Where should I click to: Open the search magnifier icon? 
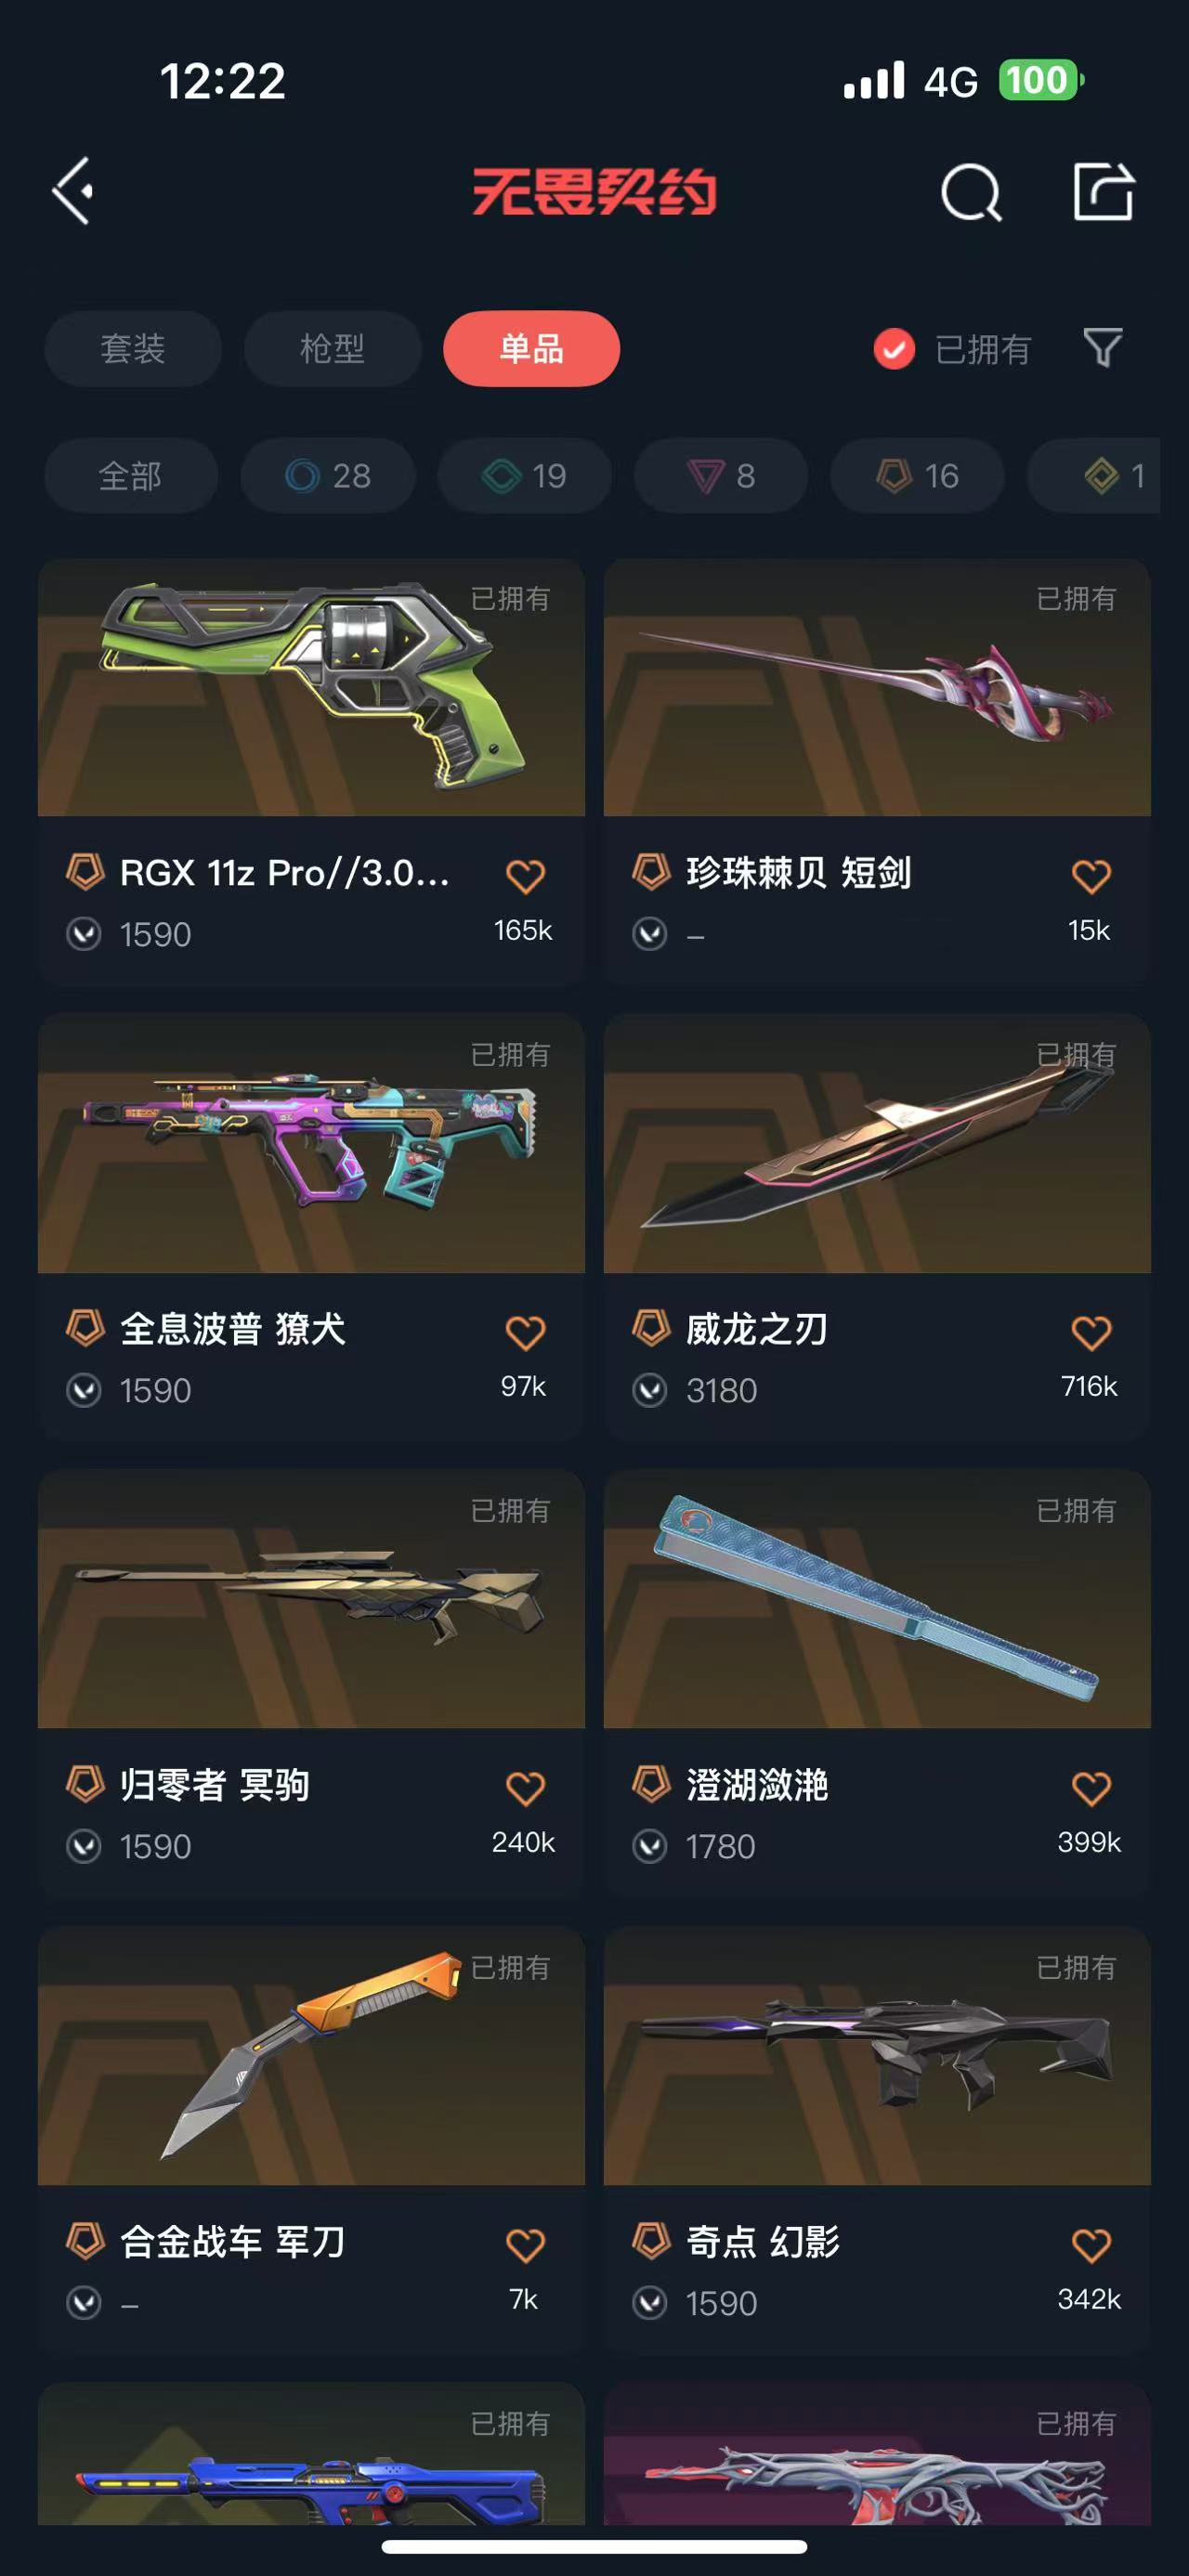click(971, 192)
